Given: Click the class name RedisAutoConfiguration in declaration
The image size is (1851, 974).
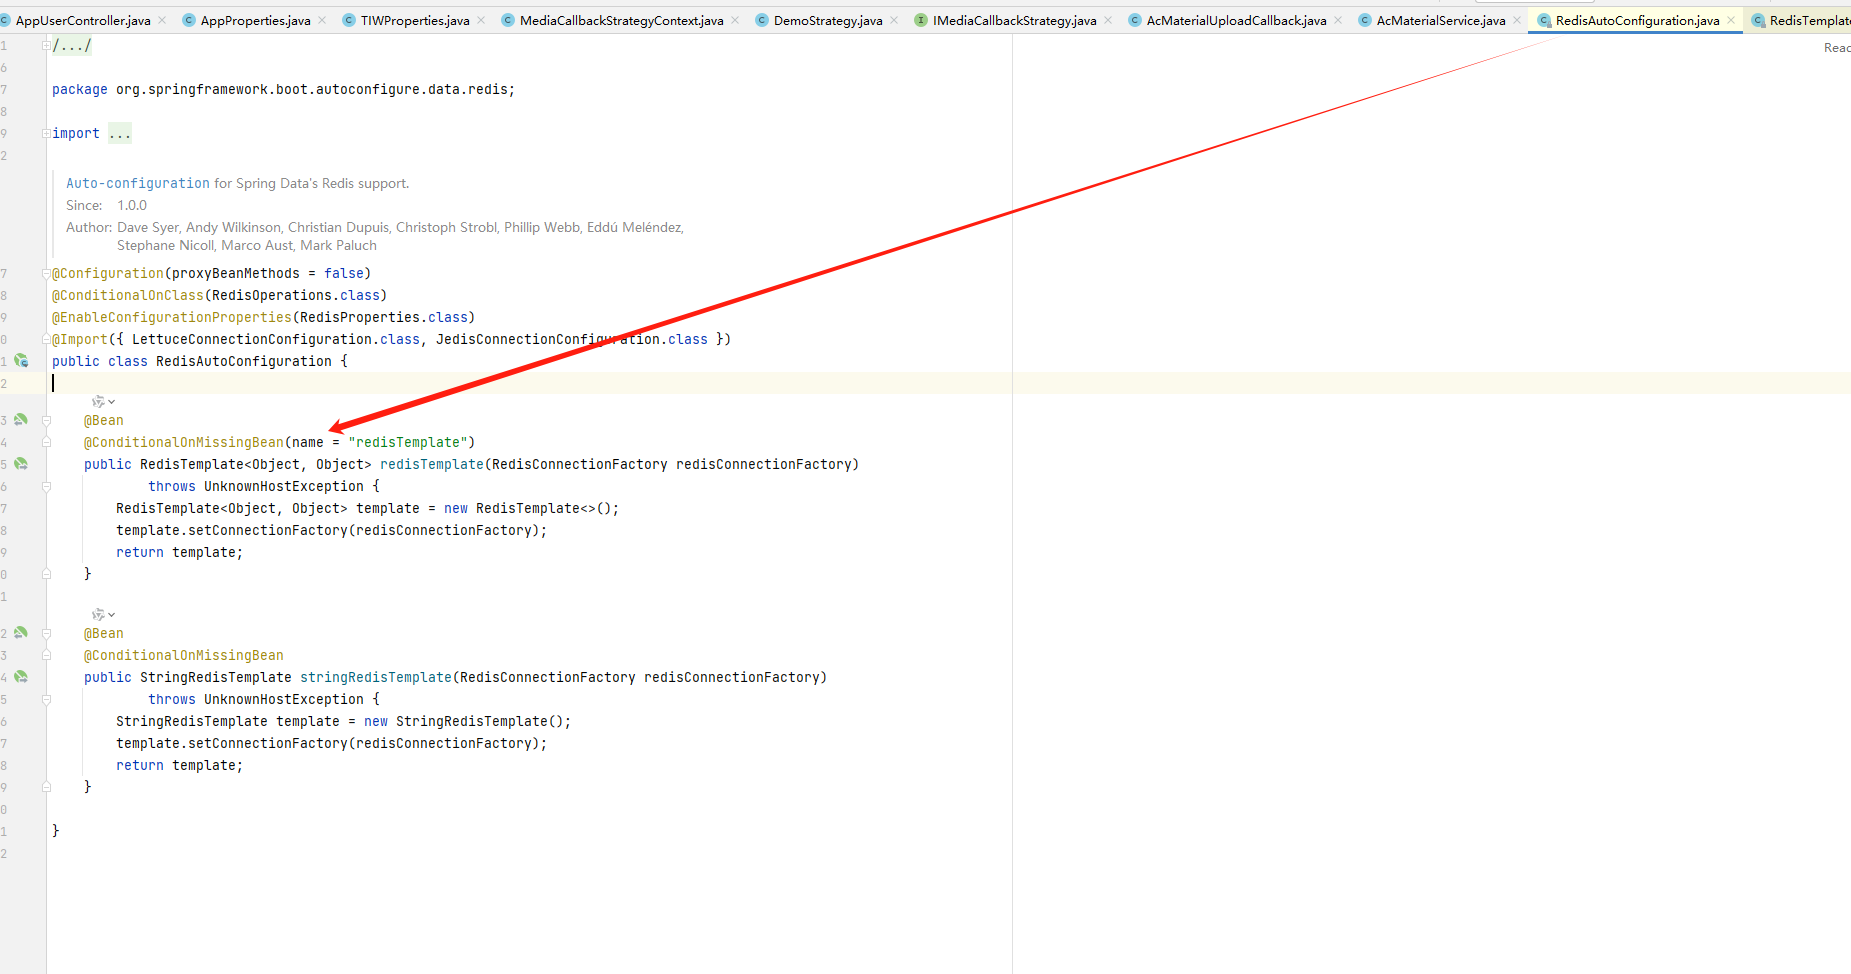Looking at the screenshot, I should [244, 361].
